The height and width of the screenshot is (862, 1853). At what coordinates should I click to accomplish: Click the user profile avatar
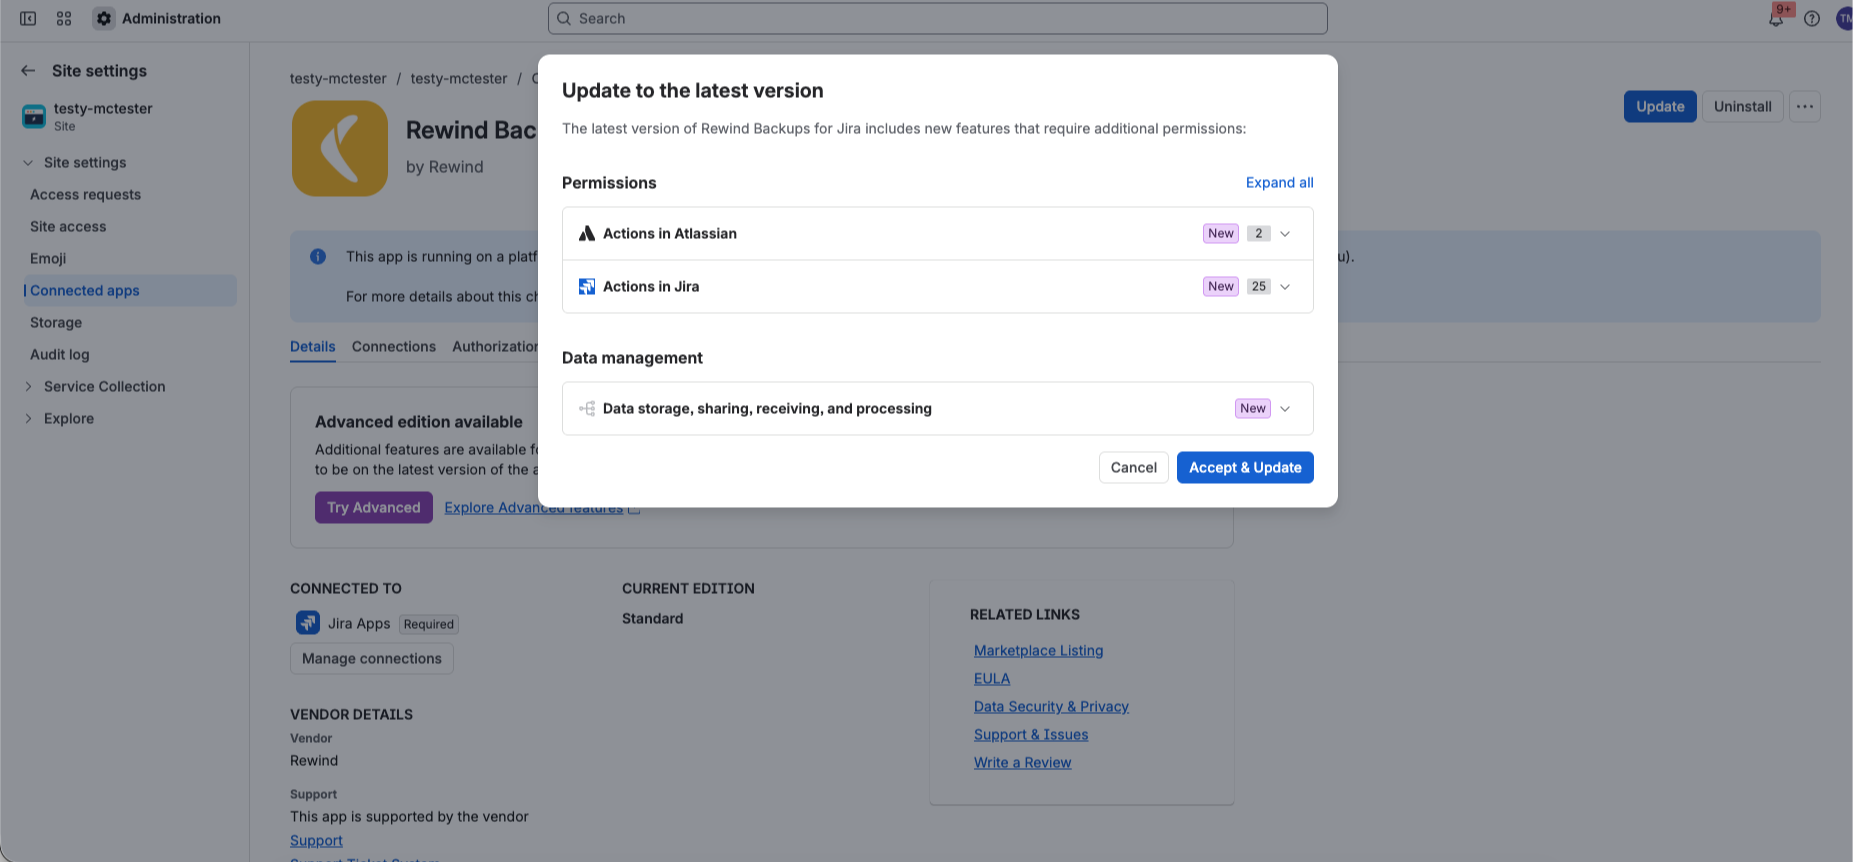[x=1844, y=18]
